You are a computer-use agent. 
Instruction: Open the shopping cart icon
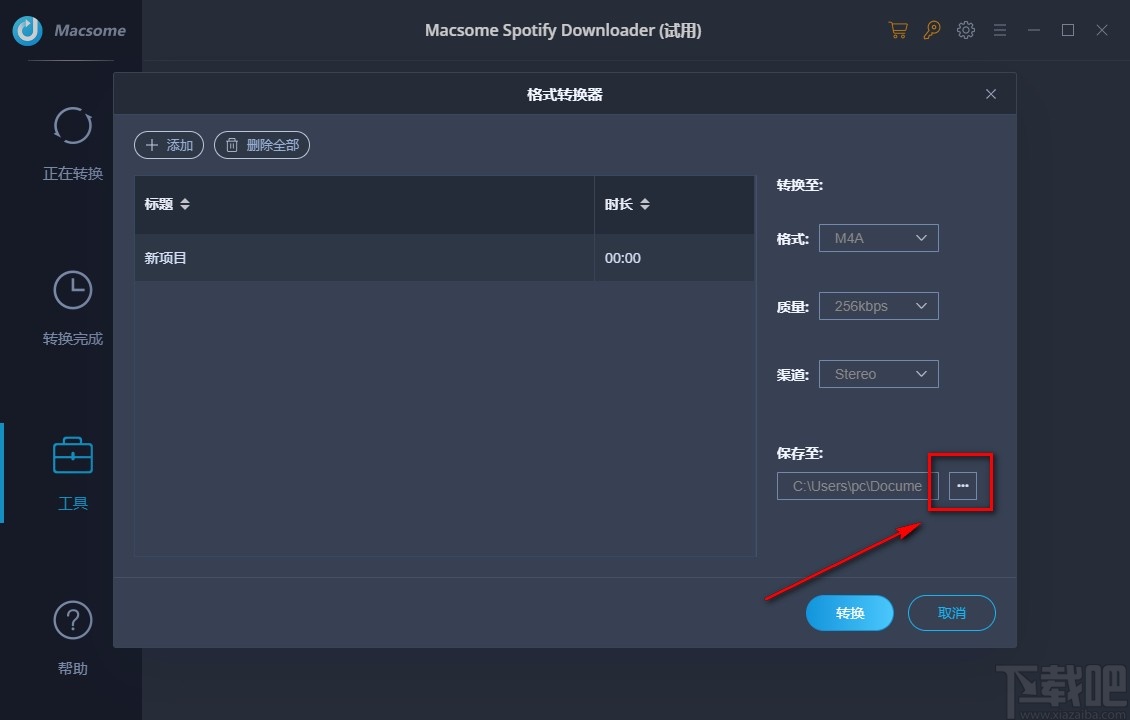898,30
